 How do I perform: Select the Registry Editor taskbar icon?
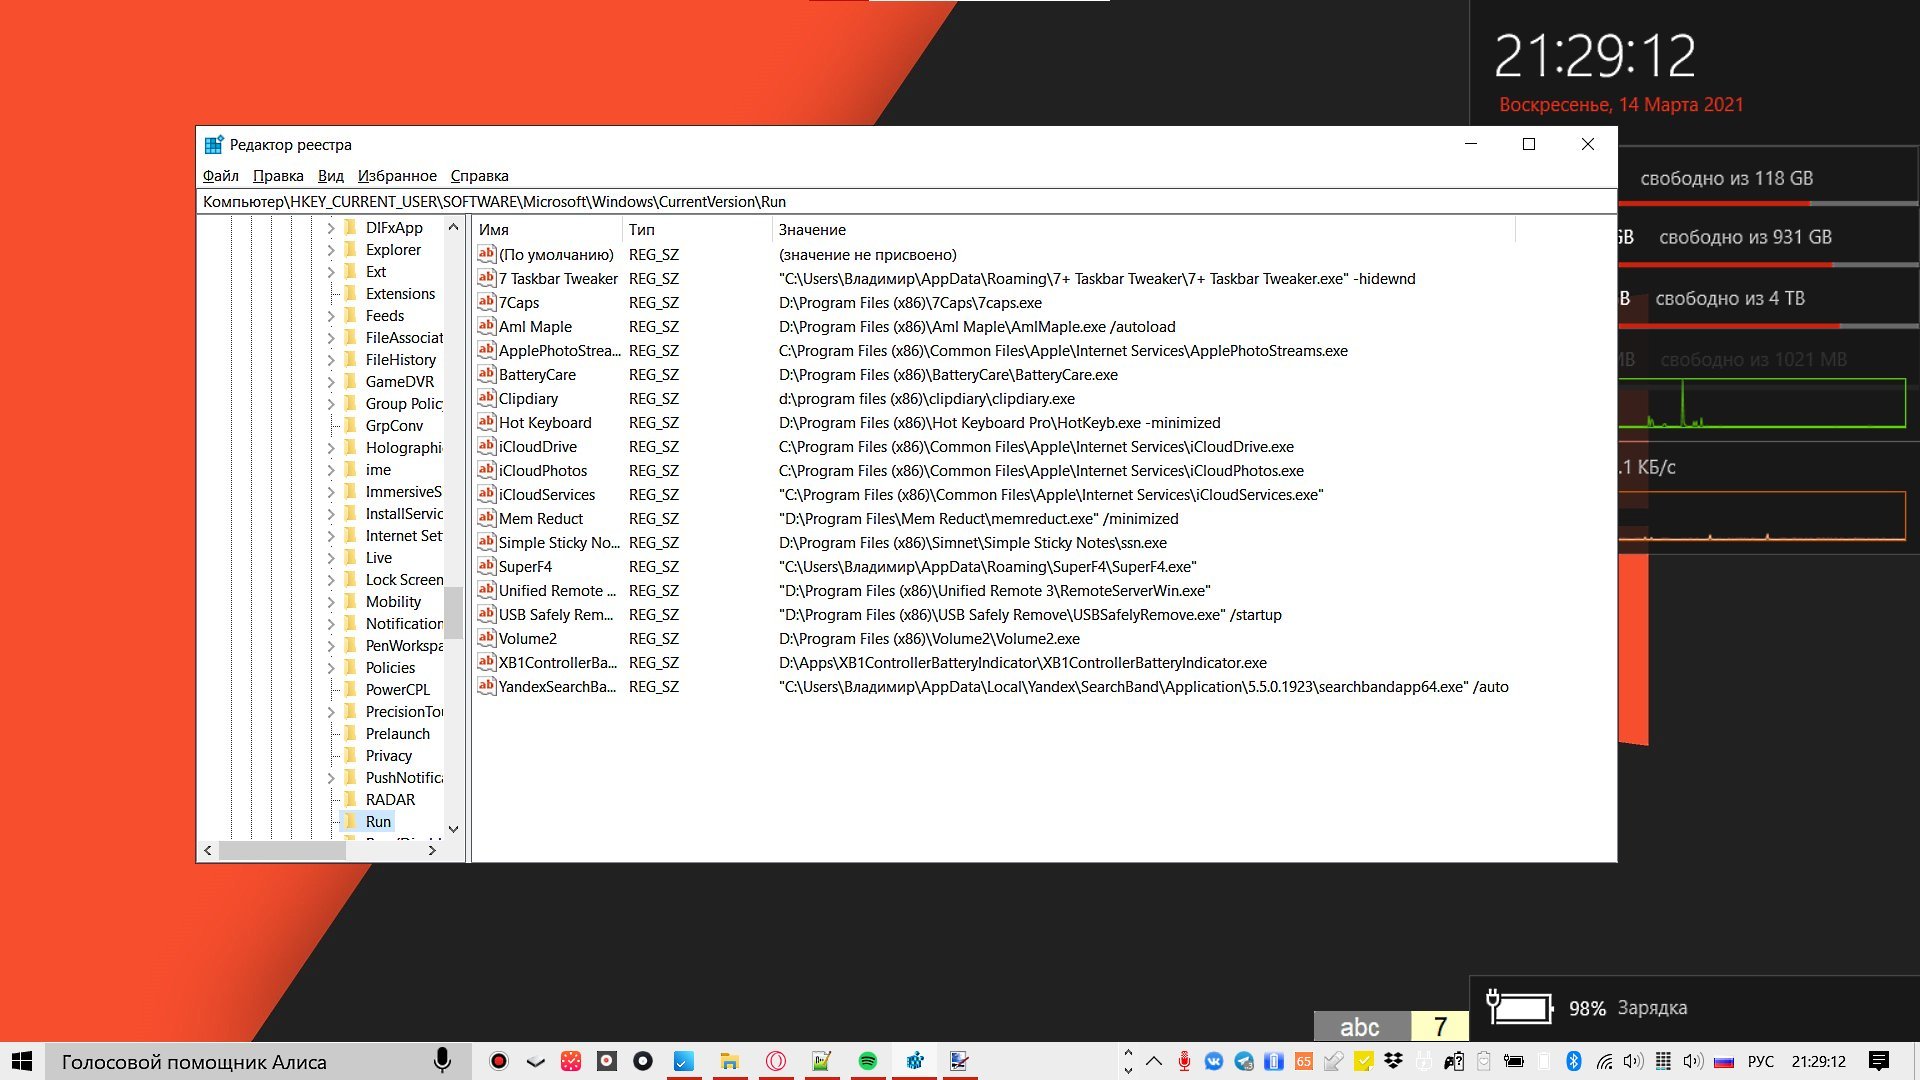pyautogui.click(x=914, y=1061)
